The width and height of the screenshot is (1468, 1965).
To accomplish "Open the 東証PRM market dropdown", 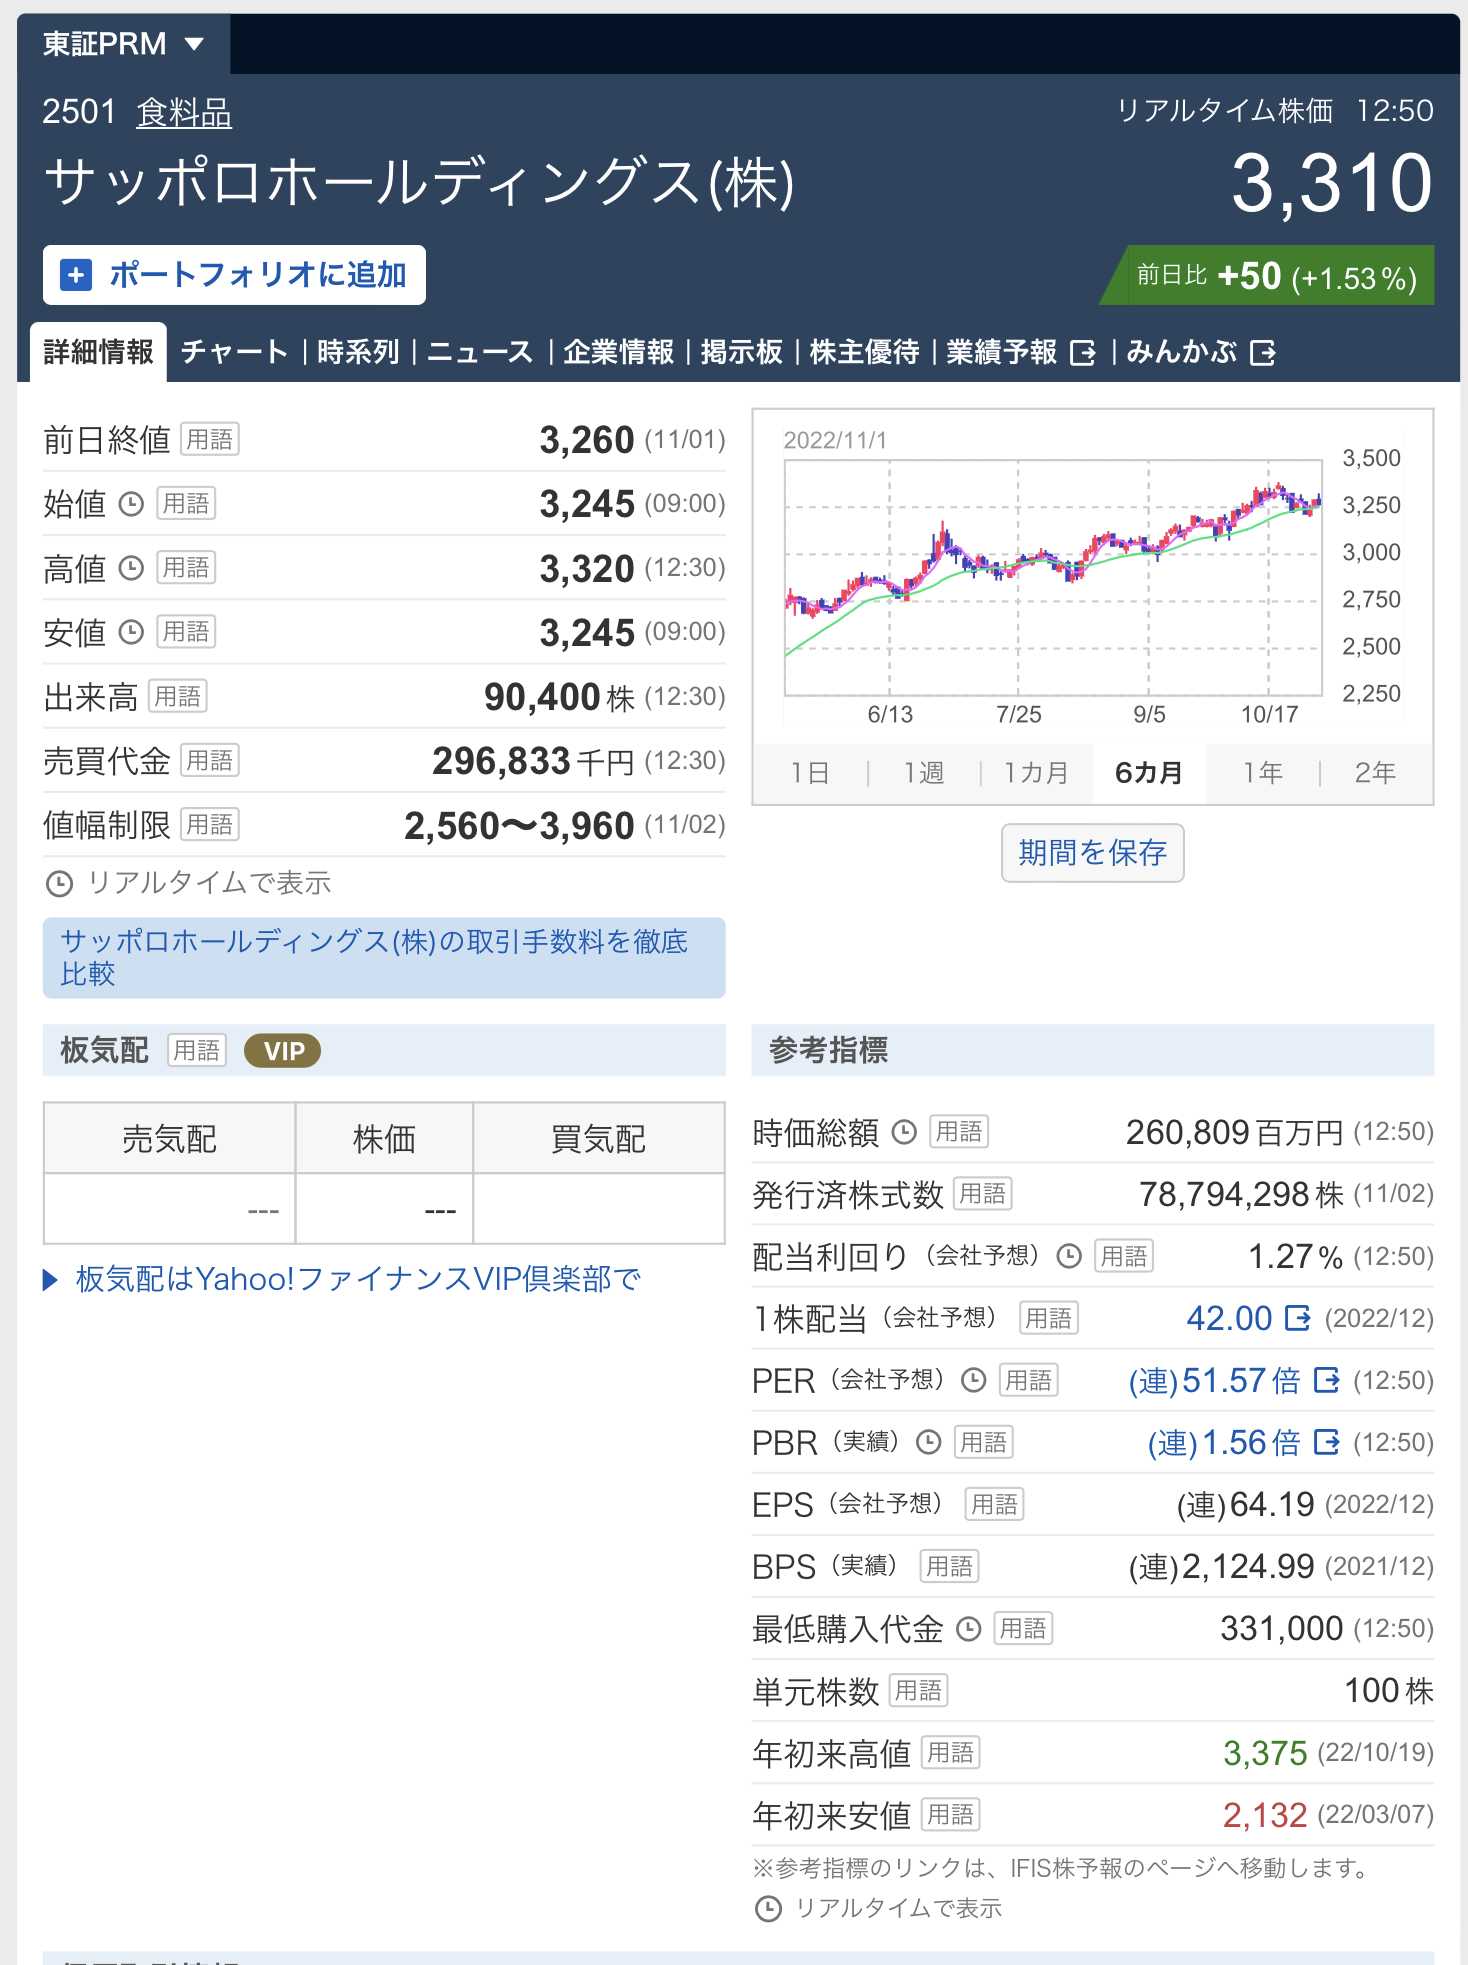I will pyautogui.click(x=123, y=44).
